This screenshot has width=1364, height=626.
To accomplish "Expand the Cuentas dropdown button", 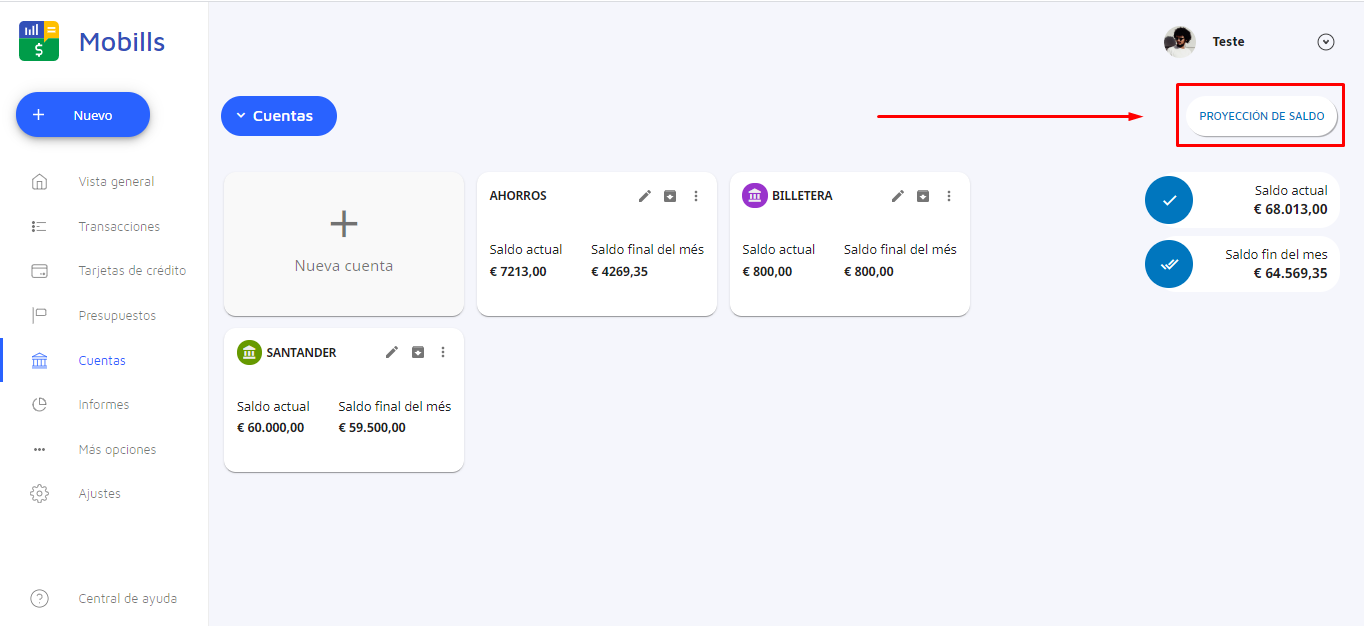I will pyautogui.click(x=279, y=116).
